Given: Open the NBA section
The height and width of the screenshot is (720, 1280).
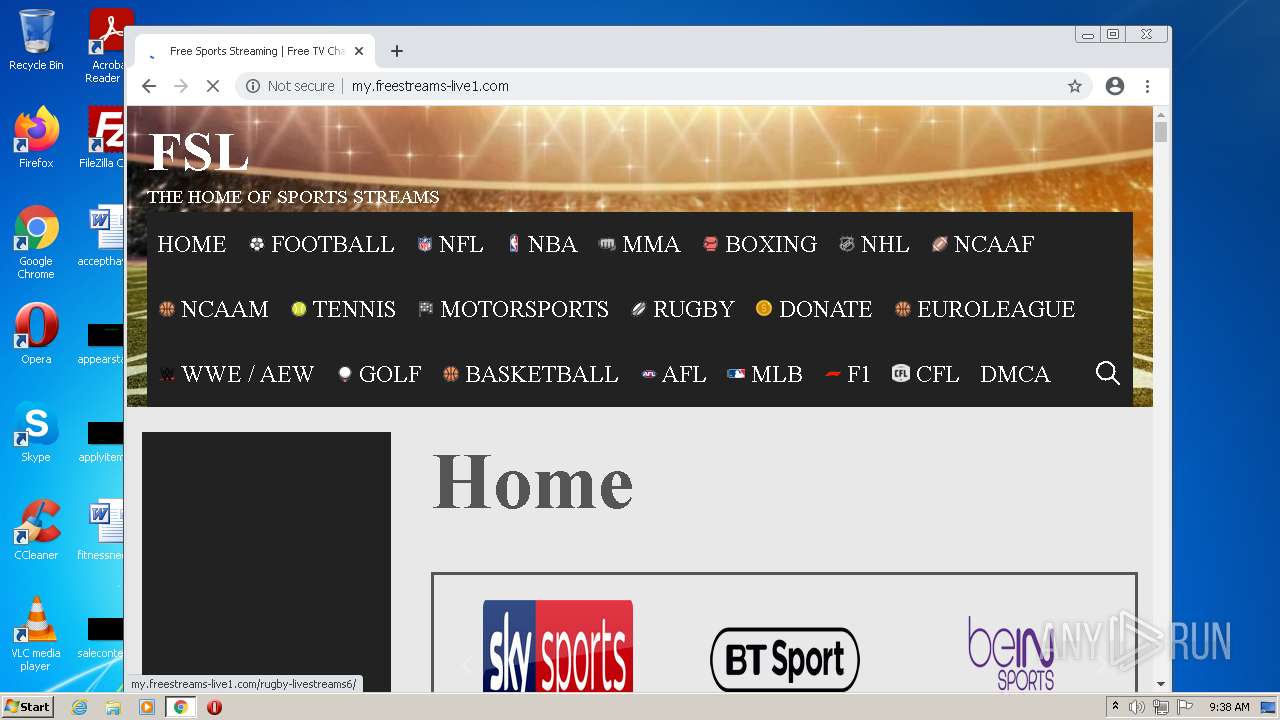Looking at the screenshot, I should [542, 244].
